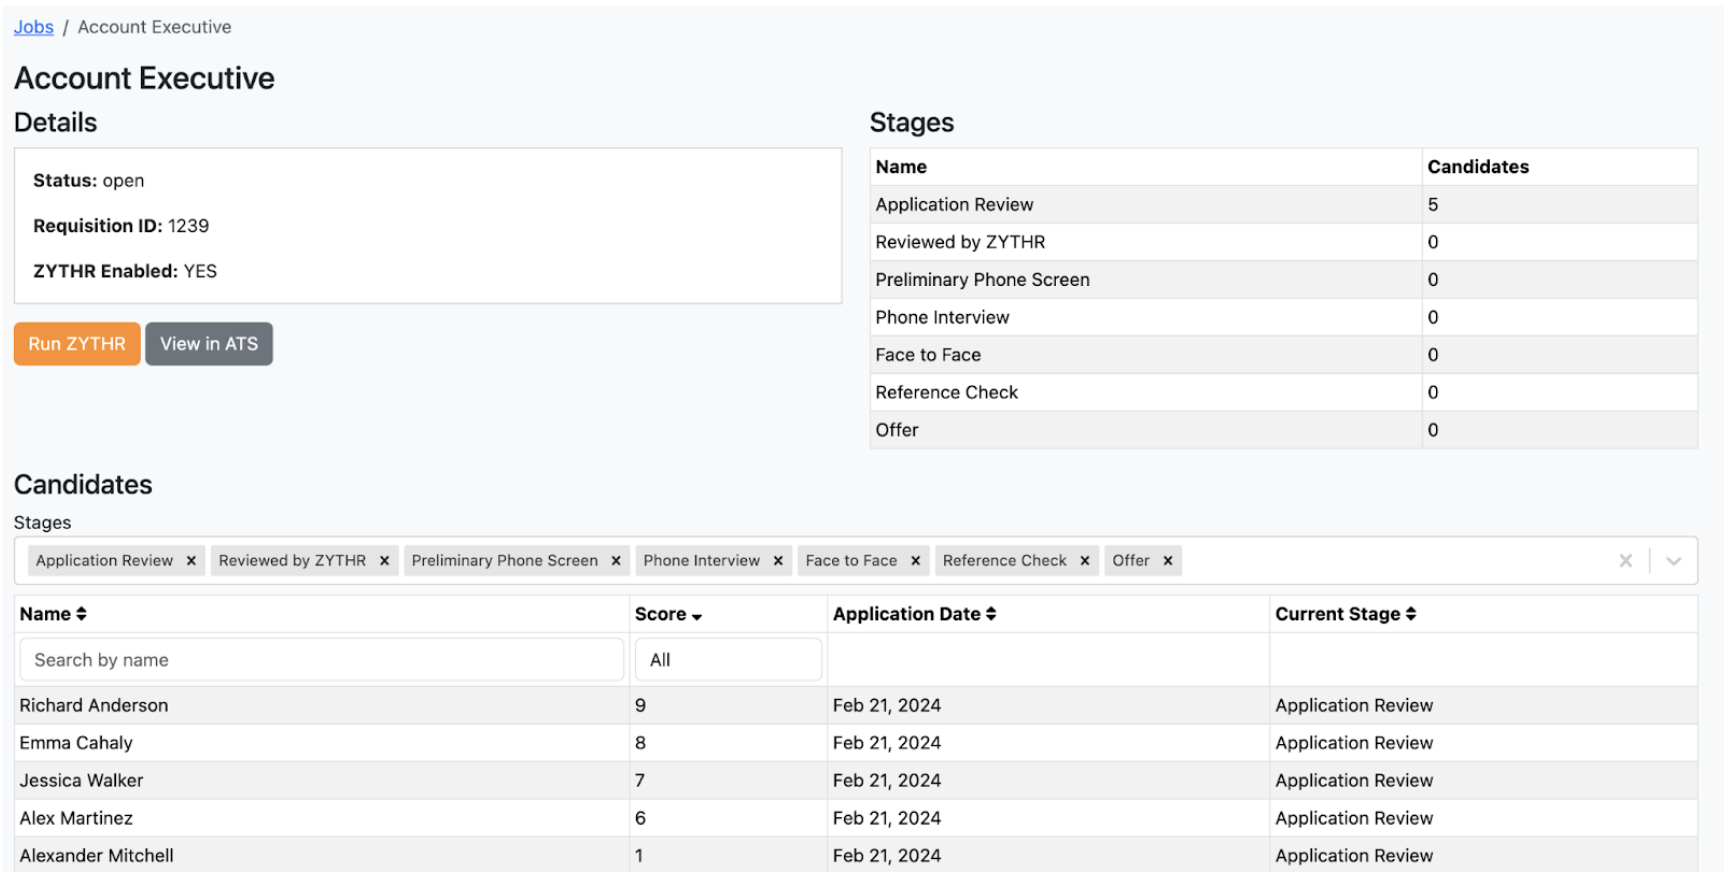The height and width of the screenshot is (872, 1724).
Task: Select candidate Alex Martinez
Action: click(76, 818)
